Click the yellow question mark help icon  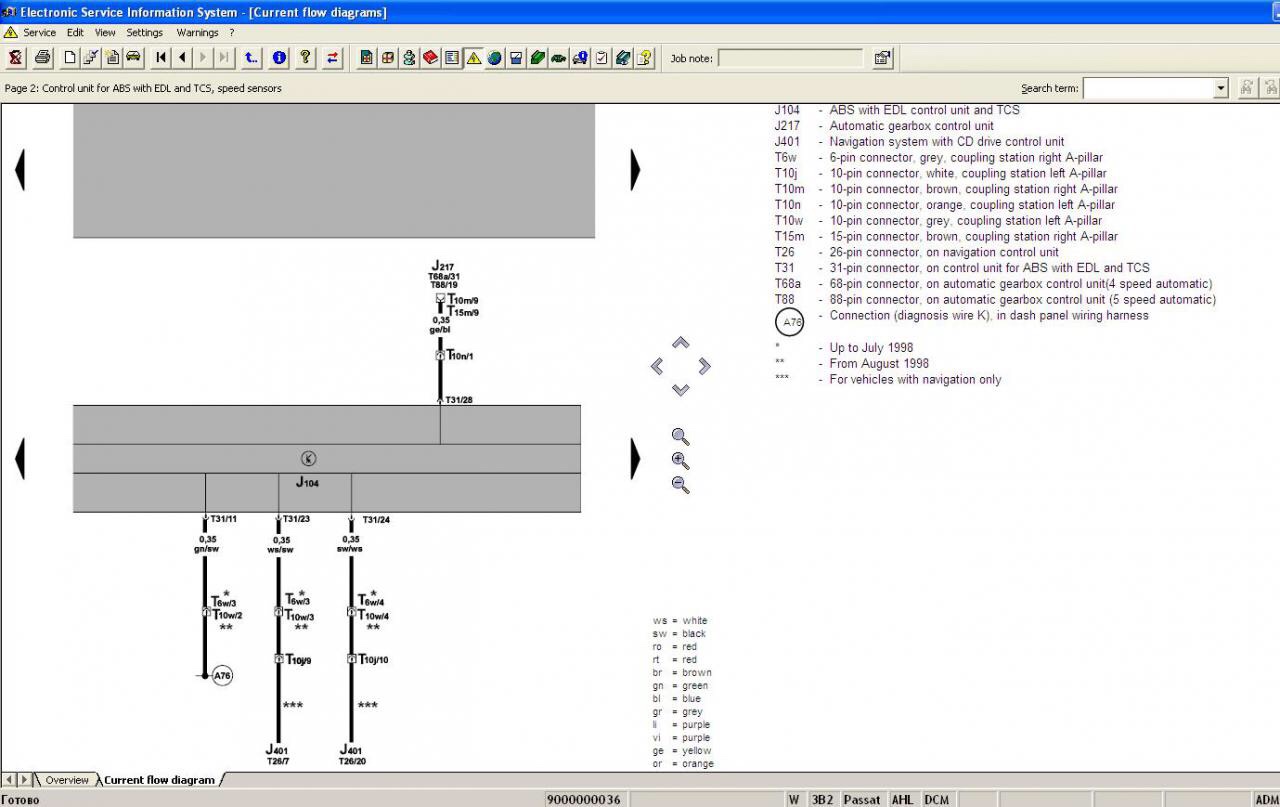pyautogui.click(x=305, y=58)
